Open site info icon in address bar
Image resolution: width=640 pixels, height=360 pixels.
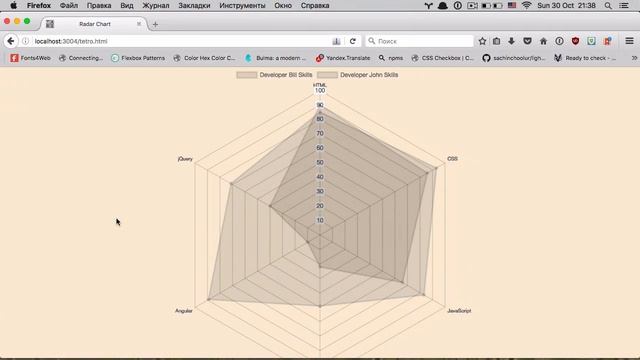tap(25, 41)
